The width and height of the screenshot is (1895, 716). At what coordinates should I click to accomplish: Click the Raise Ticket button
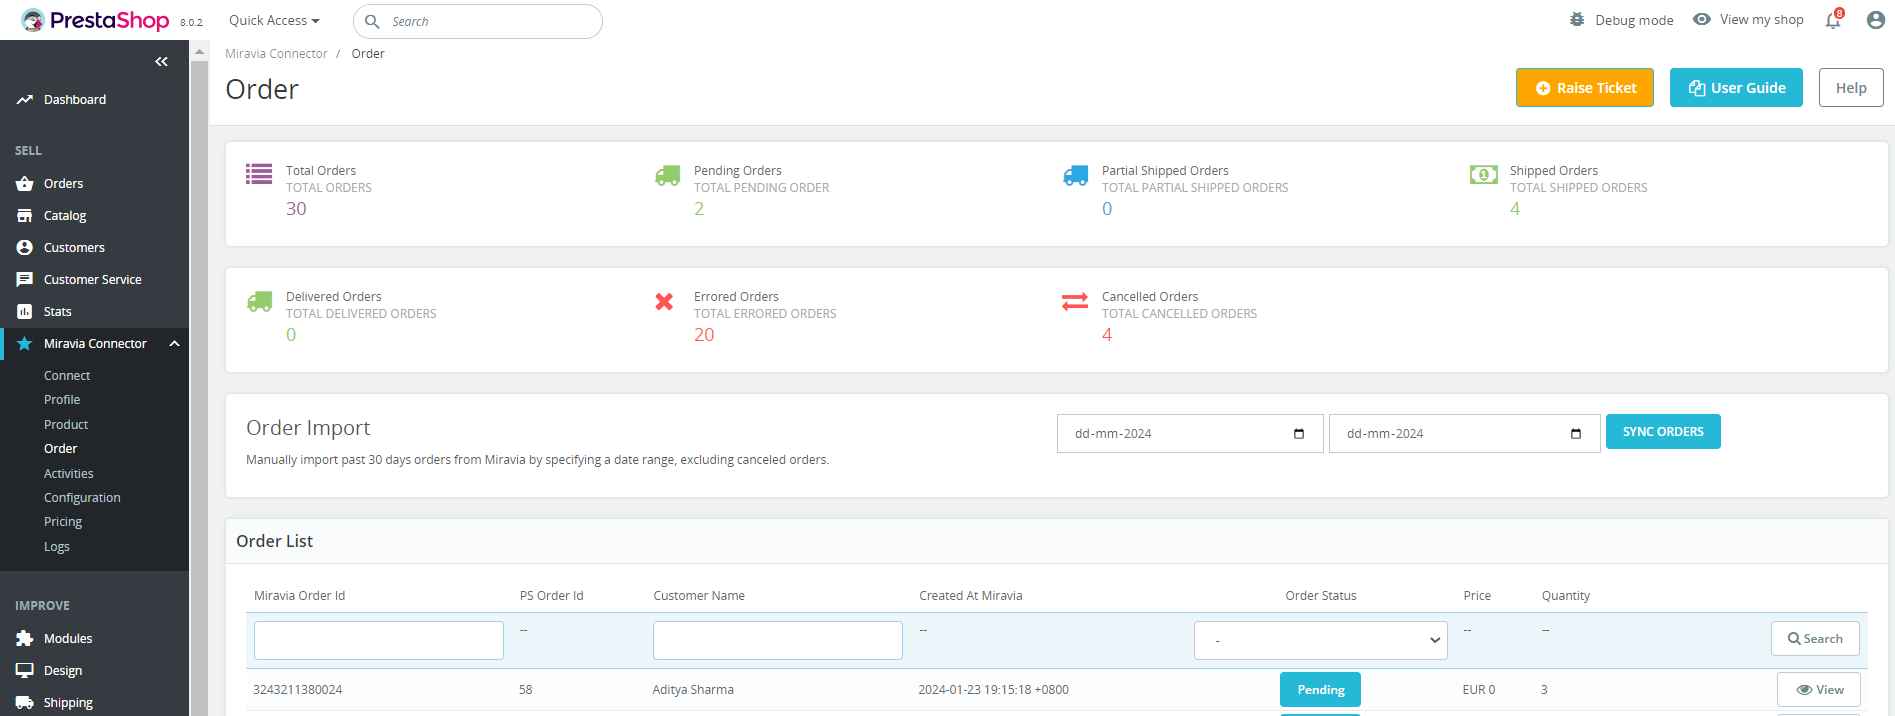1585,88
